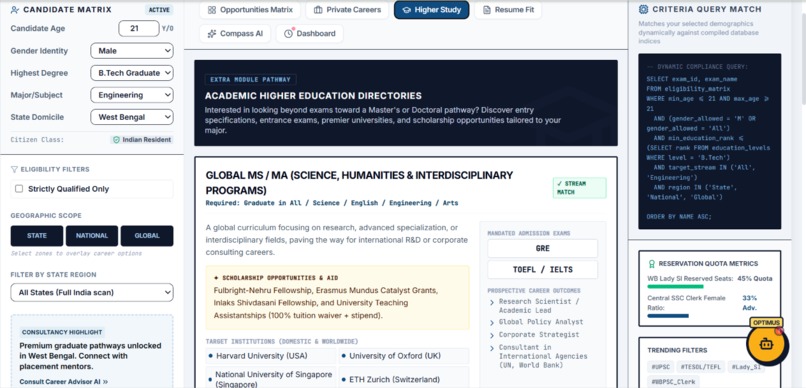Enable the Strictly Qualified Only checkbox
Image resolution: width=806 pixels, height=388 pixels.
click(x=19, y=189)
